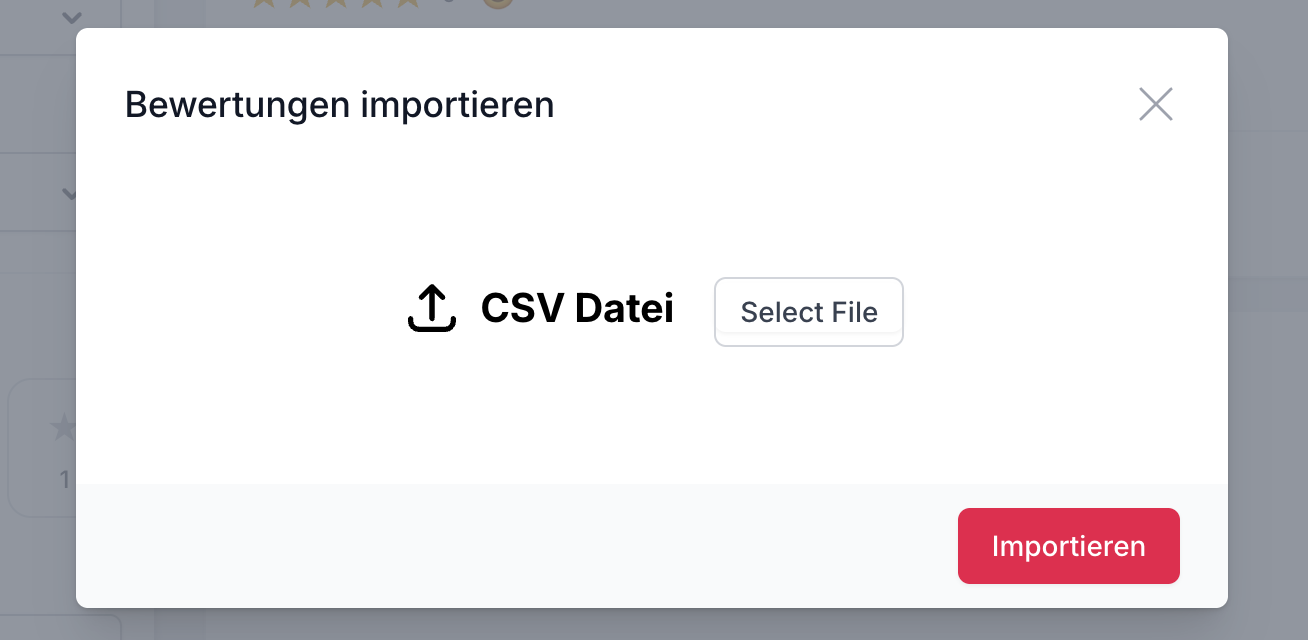The height and width of the screenshot is (640, 1308).
Task: Click the Bewertungen importieren dialog title
Action: [x=339, y=104]
